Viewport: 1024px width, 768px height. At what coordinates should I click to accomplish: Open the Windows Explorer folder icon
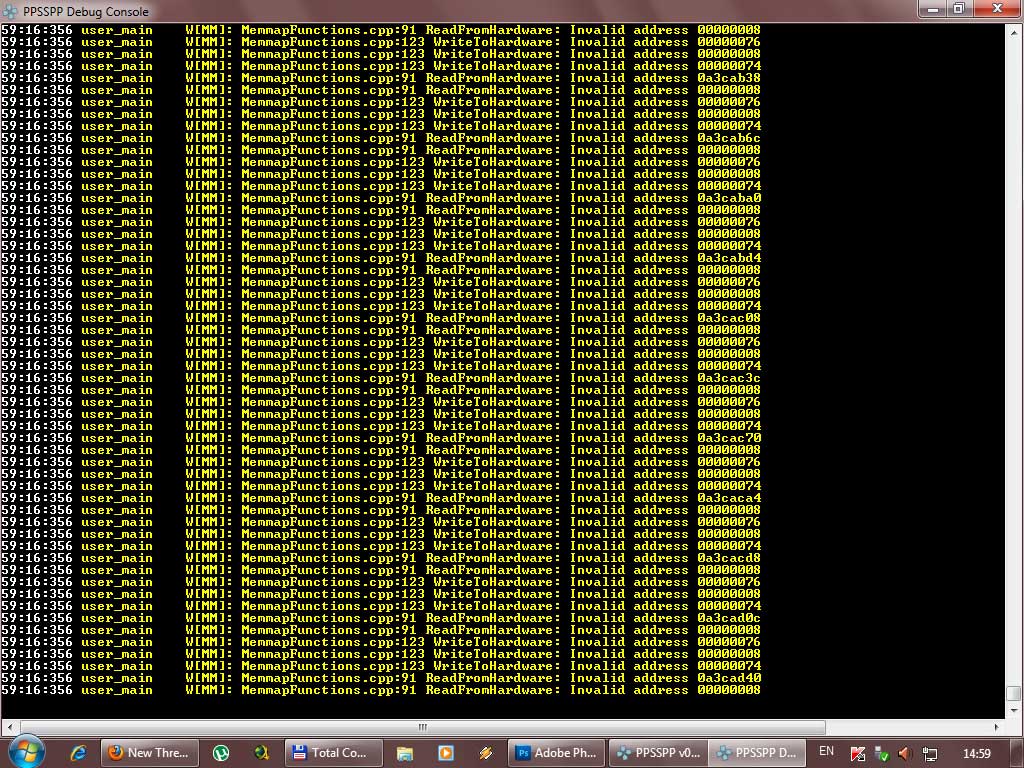pyautogui.click(x=405, y=753)
